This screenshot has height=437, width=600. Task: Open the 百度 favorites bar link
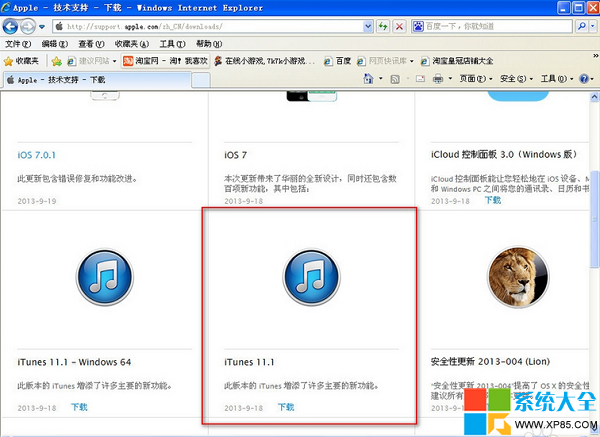click(338, 61)
